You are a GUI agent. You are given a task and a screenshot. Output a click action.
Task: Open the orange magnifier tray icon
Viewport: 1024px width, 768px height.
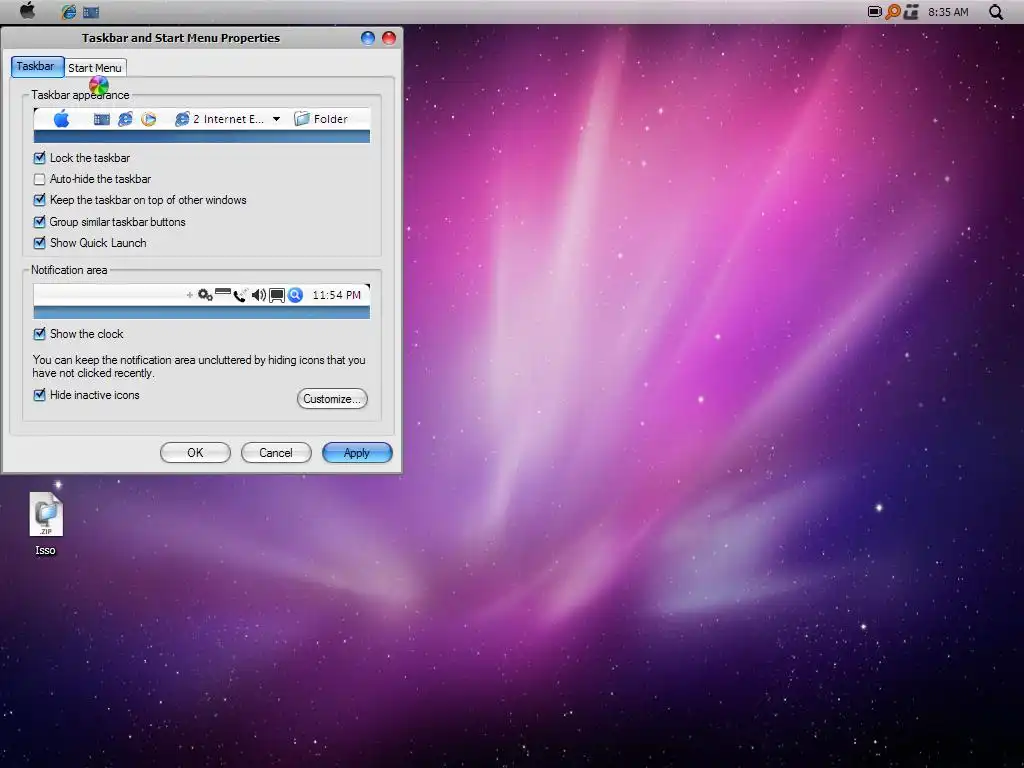pyautogui.click(x=893, y=12)
